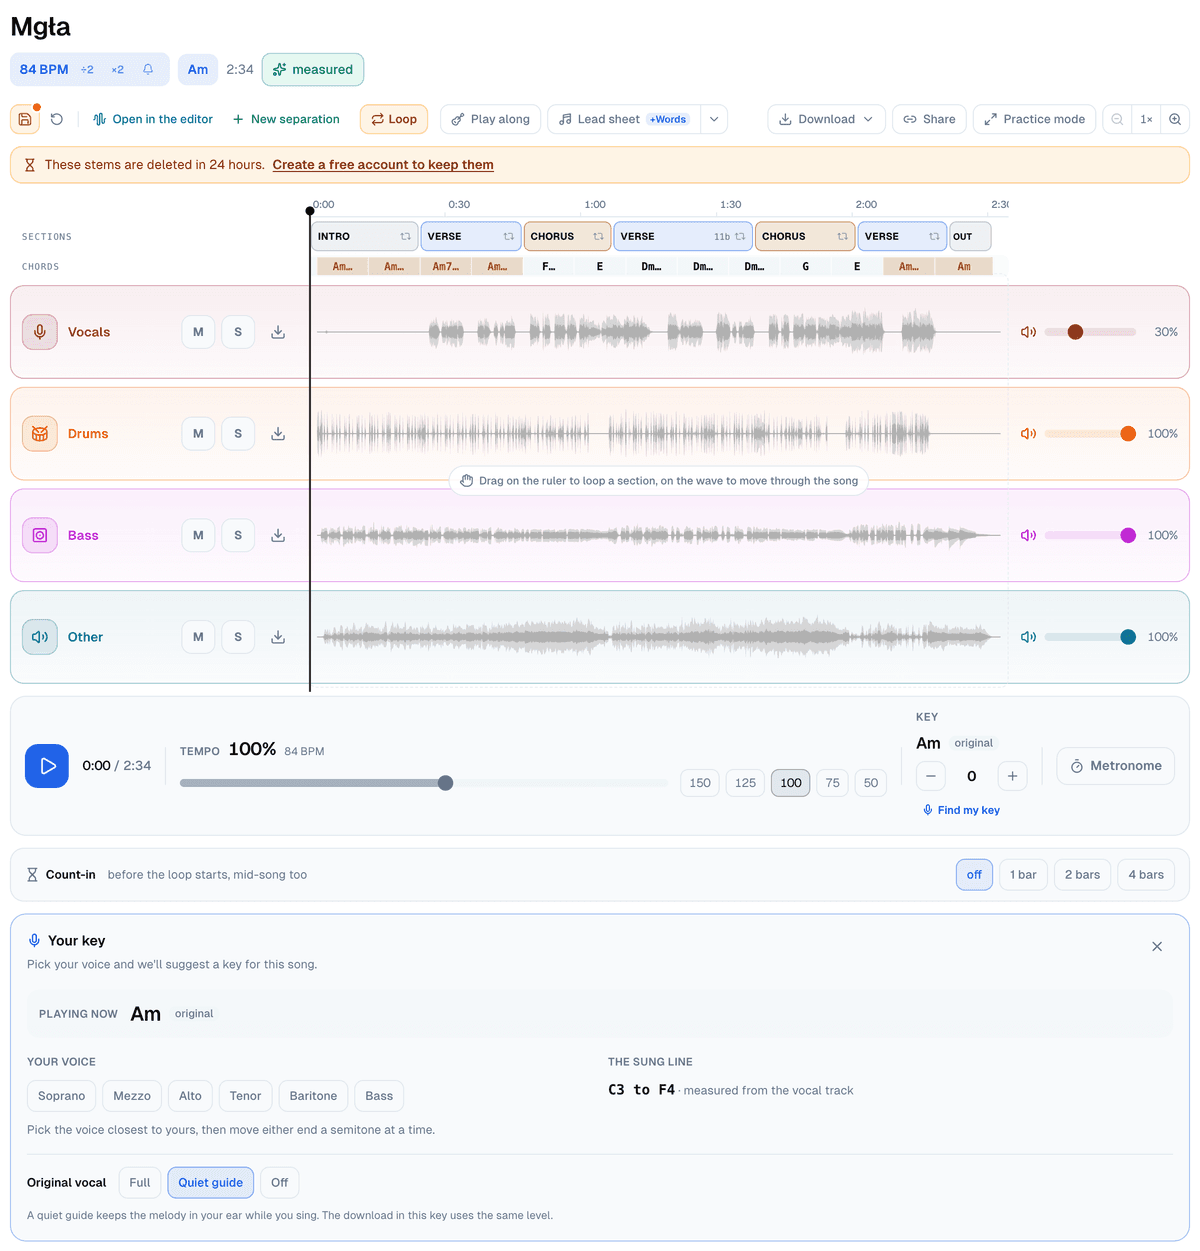Solo the Drums track
The width and height of the screenshot is (1200, 1251).
point(238,434)
